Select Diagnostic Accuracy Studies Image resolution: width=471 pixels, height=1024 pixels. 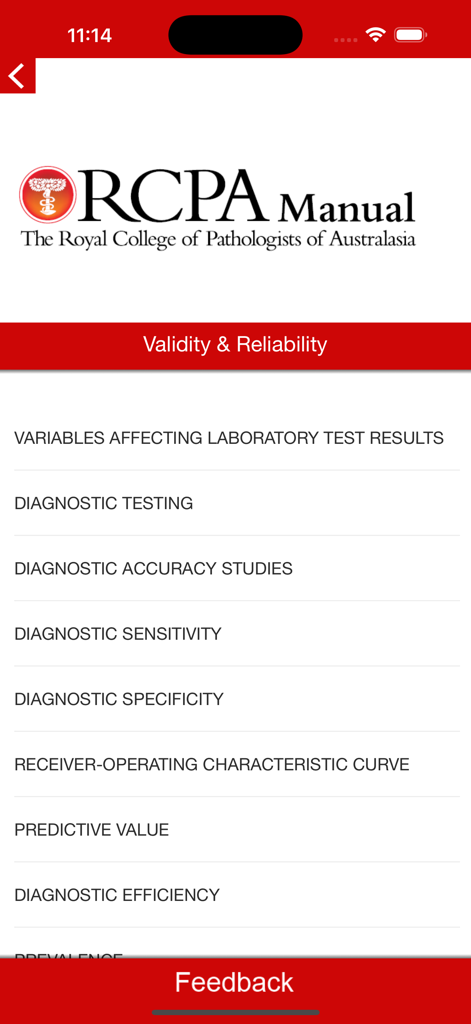pos(236,568)
